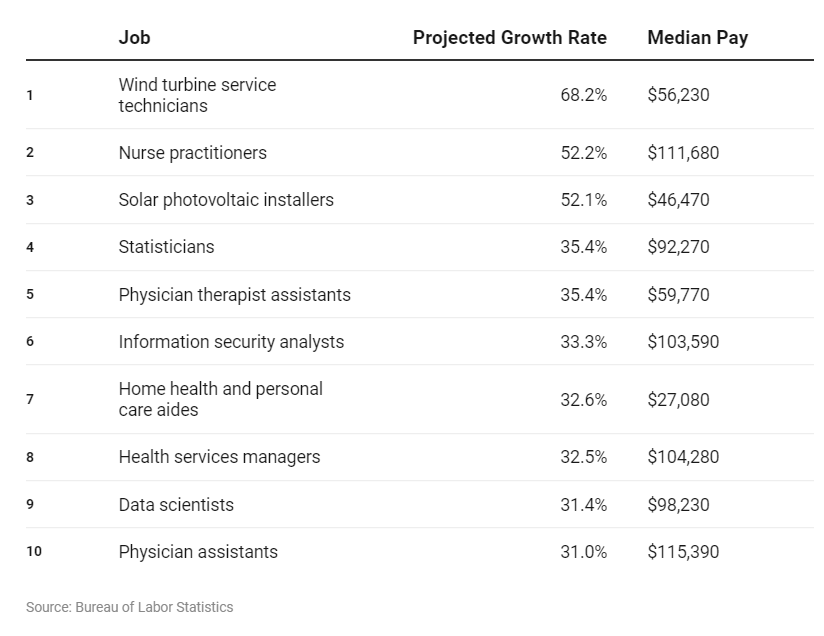Click the Nurse practitioners job name
The image size is (824, 636).
point(192,153)
